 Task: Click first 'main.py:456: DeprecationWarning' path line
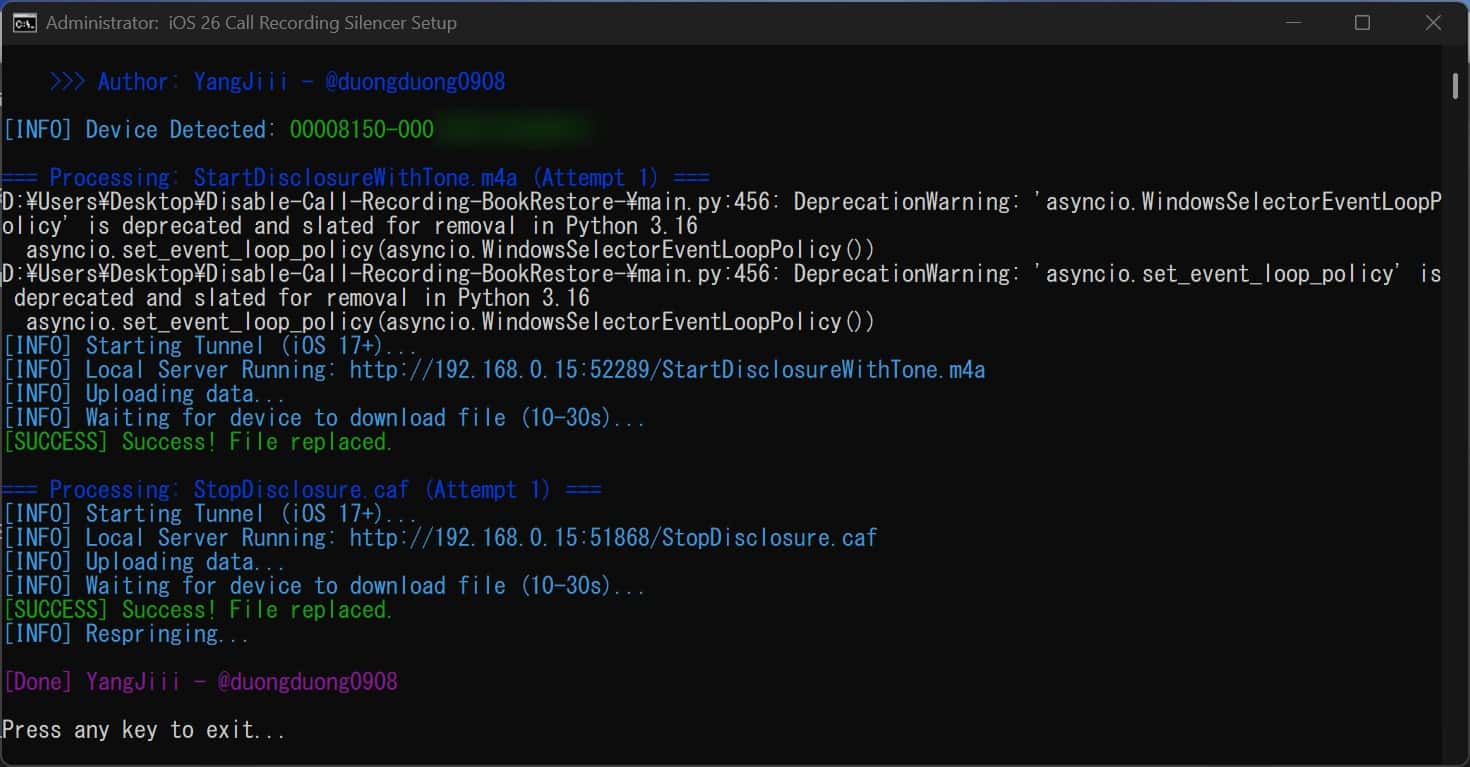[722, 202]
